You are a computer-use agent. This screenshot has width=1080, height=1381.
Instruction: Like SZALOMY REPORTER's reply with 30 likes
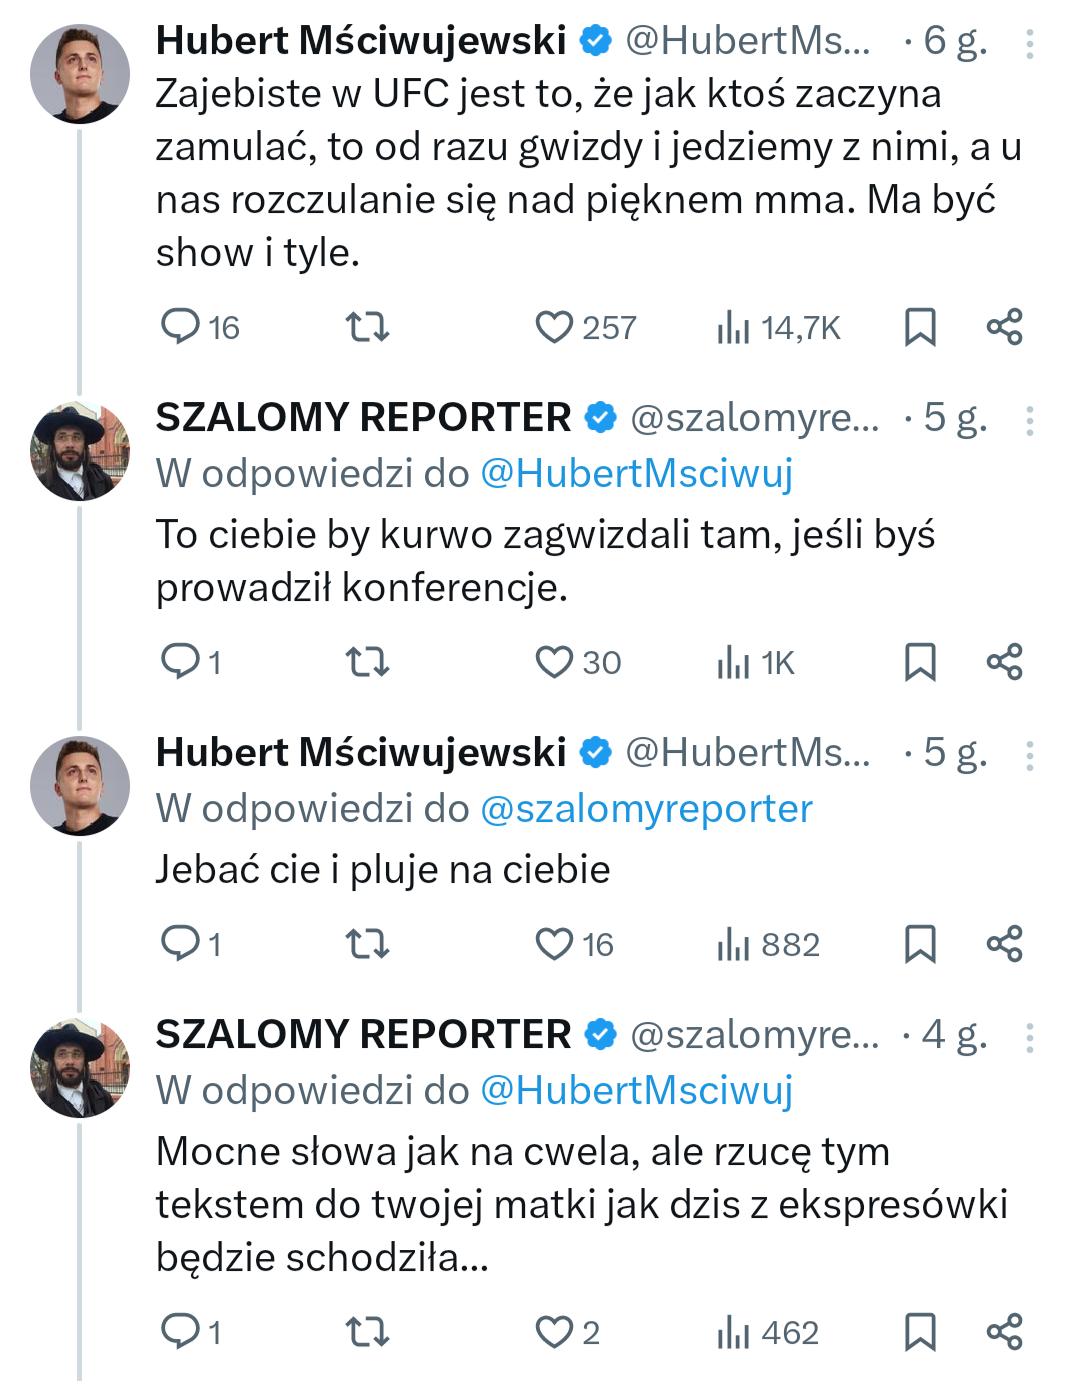(x=554, y=662)
